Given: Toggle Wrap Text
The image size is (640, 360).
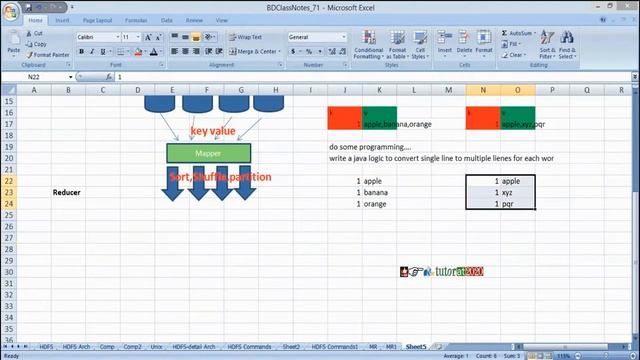Looking at the screenshot, I should tap(246, 37).
